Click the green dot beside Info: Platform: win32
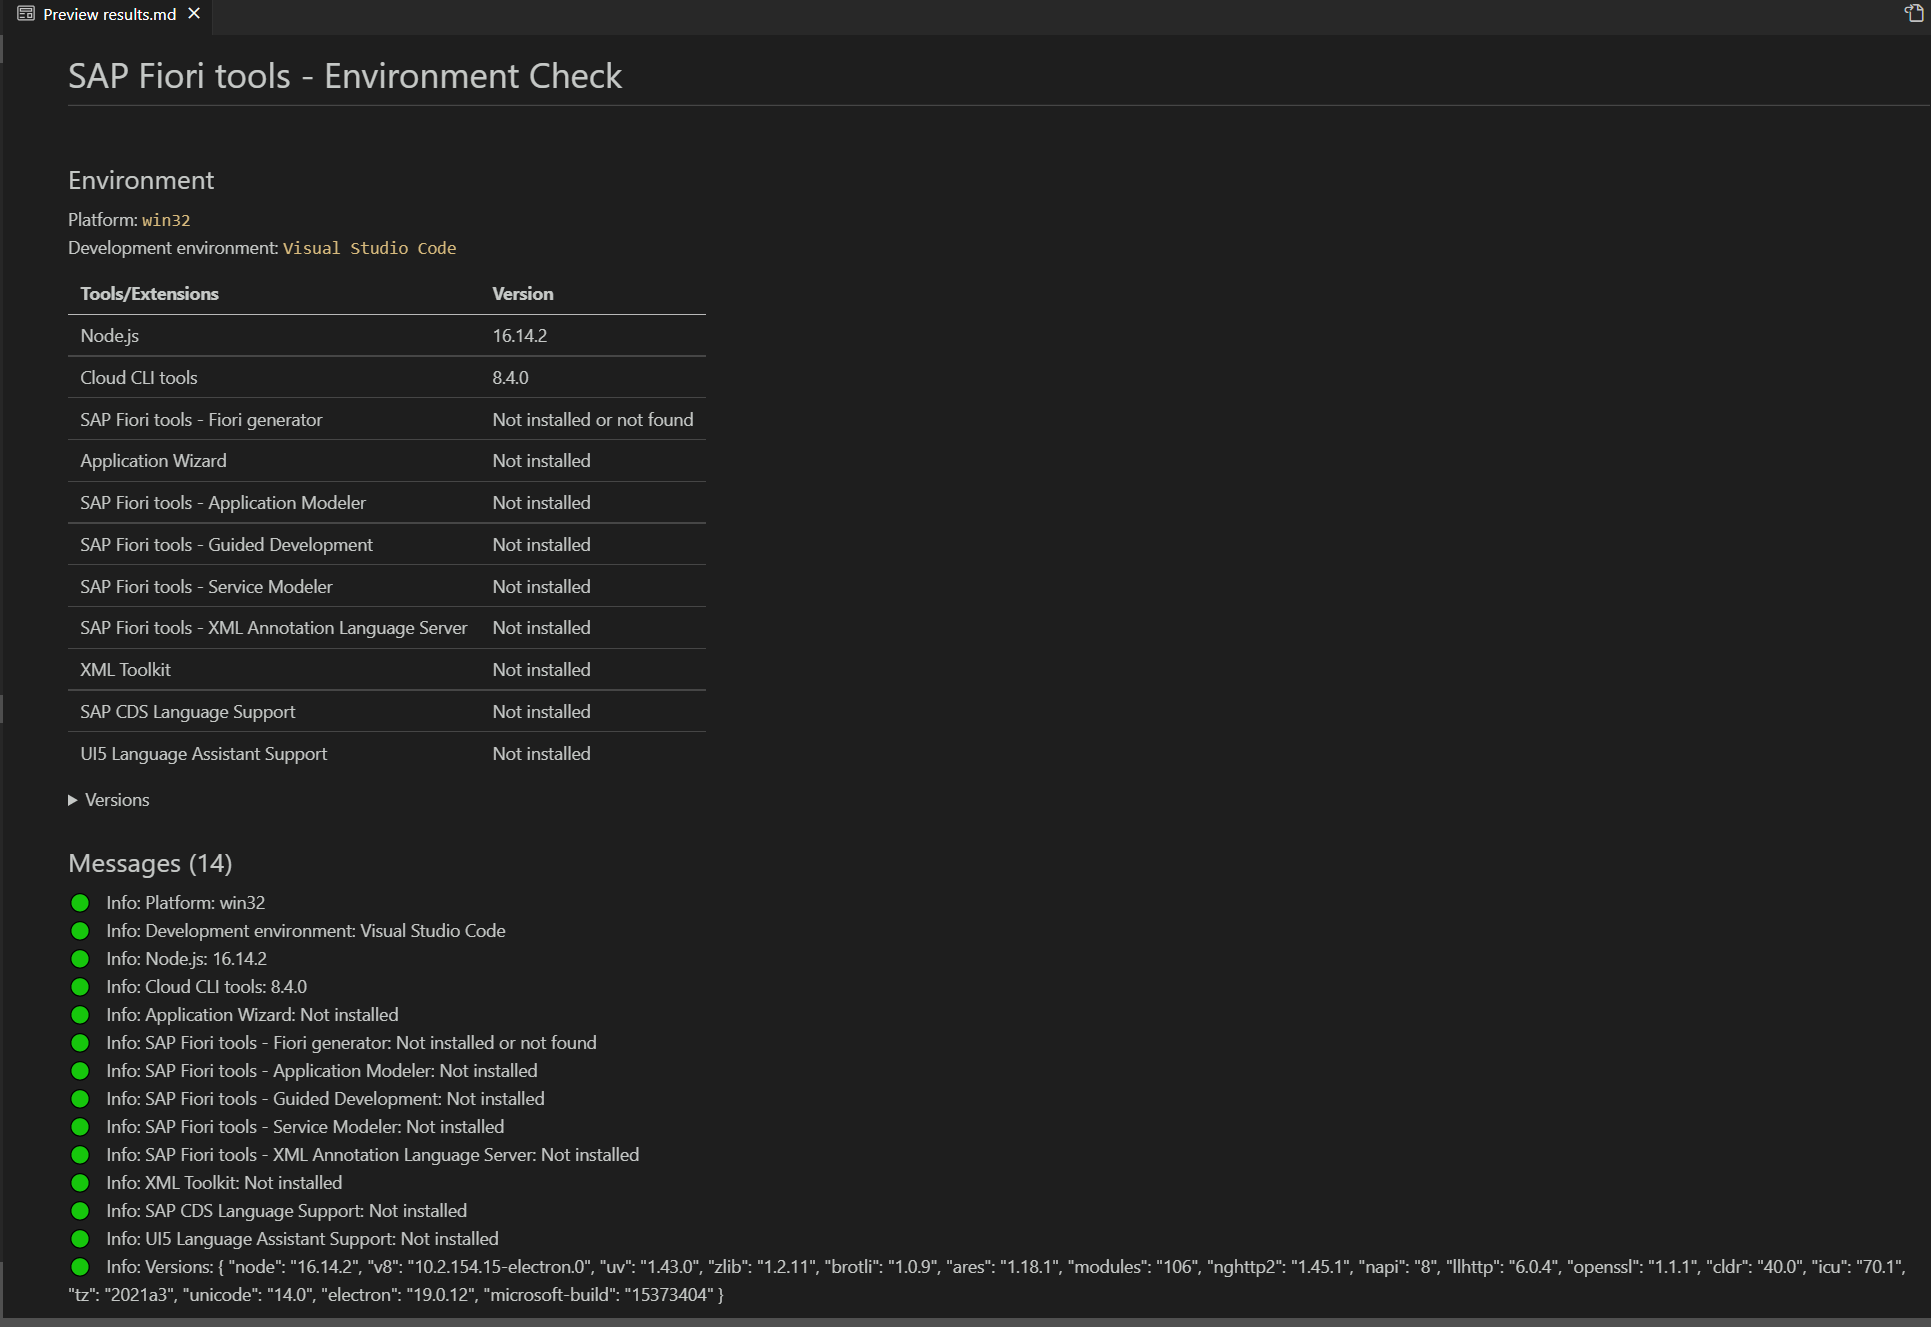 tap(80, 902)
